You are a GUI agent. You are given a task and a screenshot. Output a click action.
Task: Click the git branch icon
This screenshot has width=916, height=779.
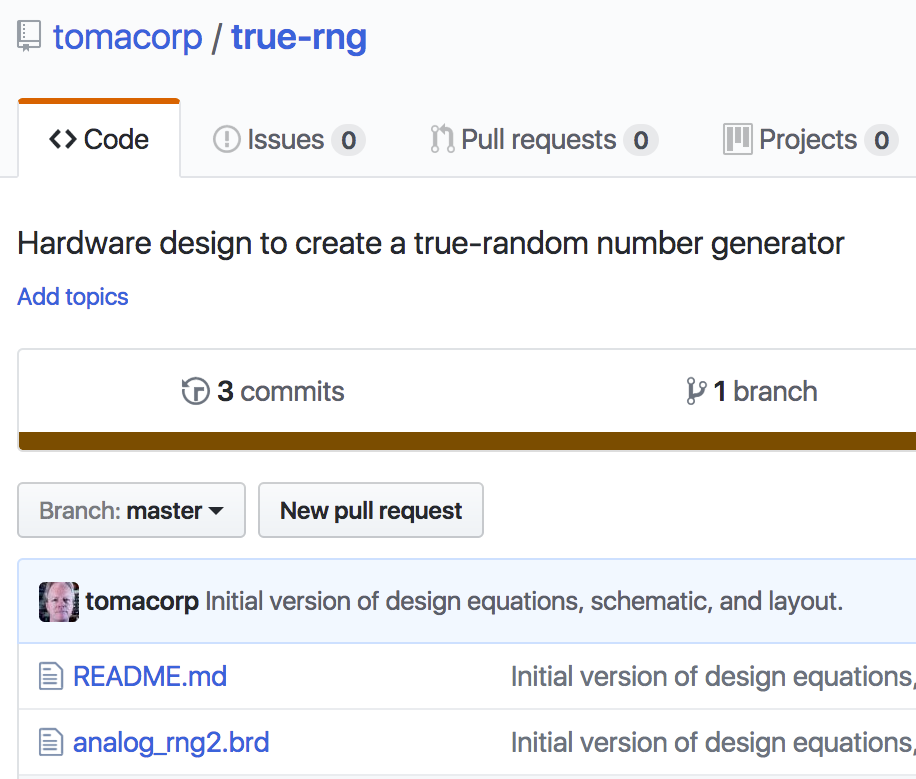(x=696, y=391)
